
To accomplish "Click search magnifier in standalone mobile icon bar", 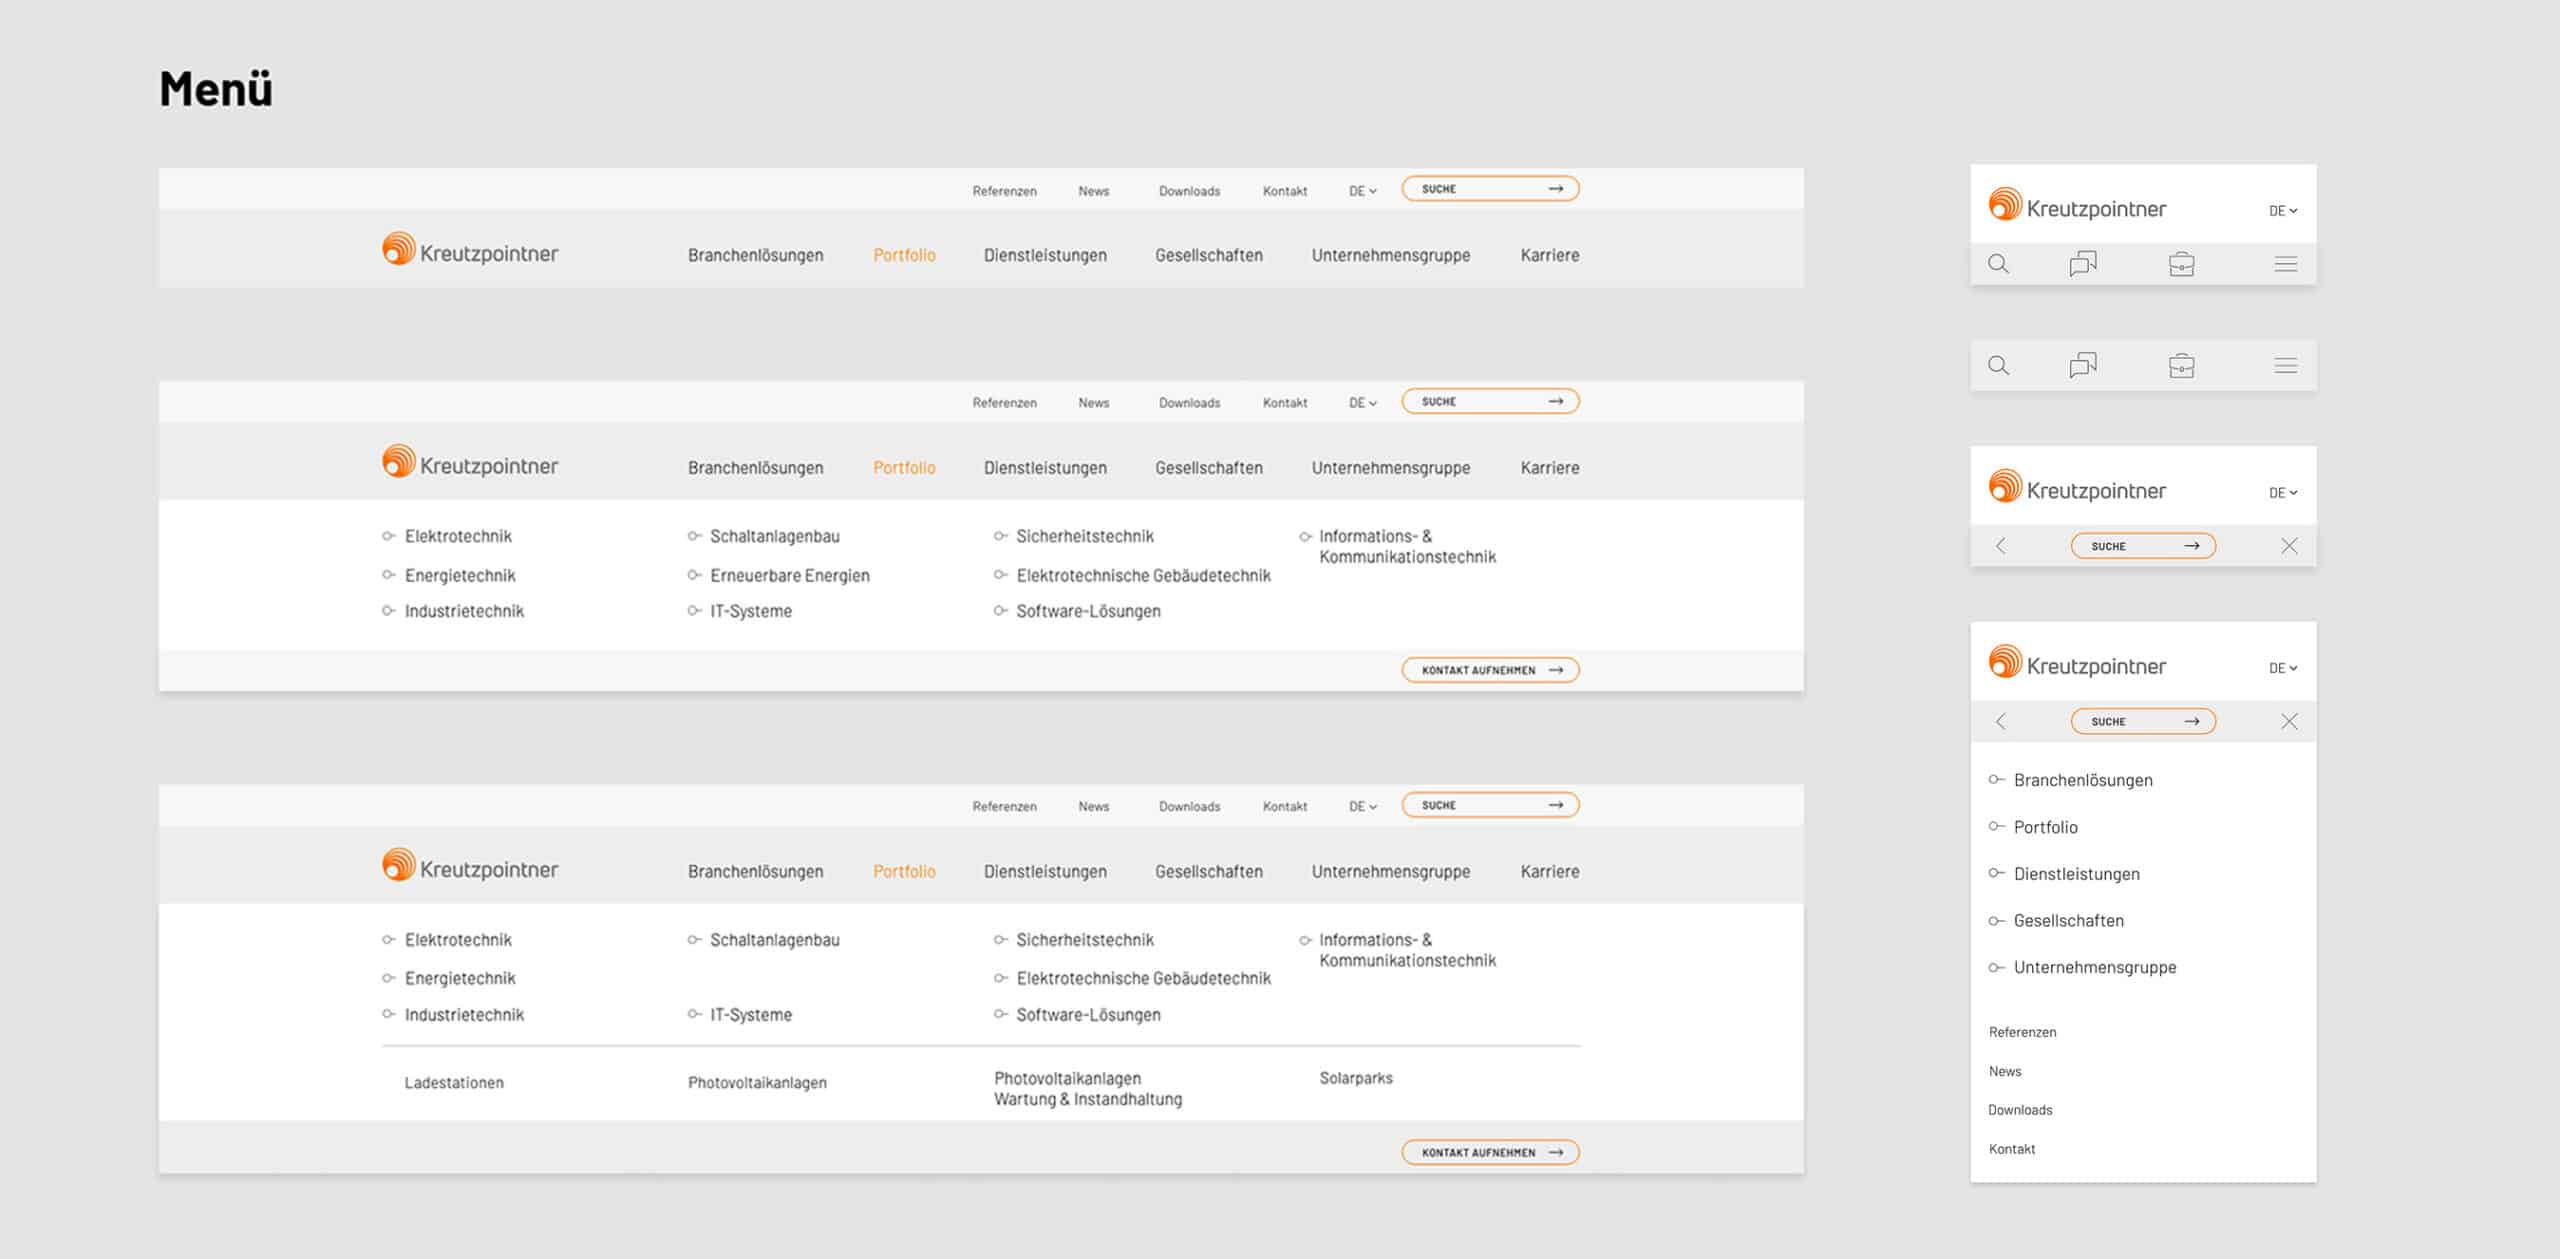I will point(1998,365).
